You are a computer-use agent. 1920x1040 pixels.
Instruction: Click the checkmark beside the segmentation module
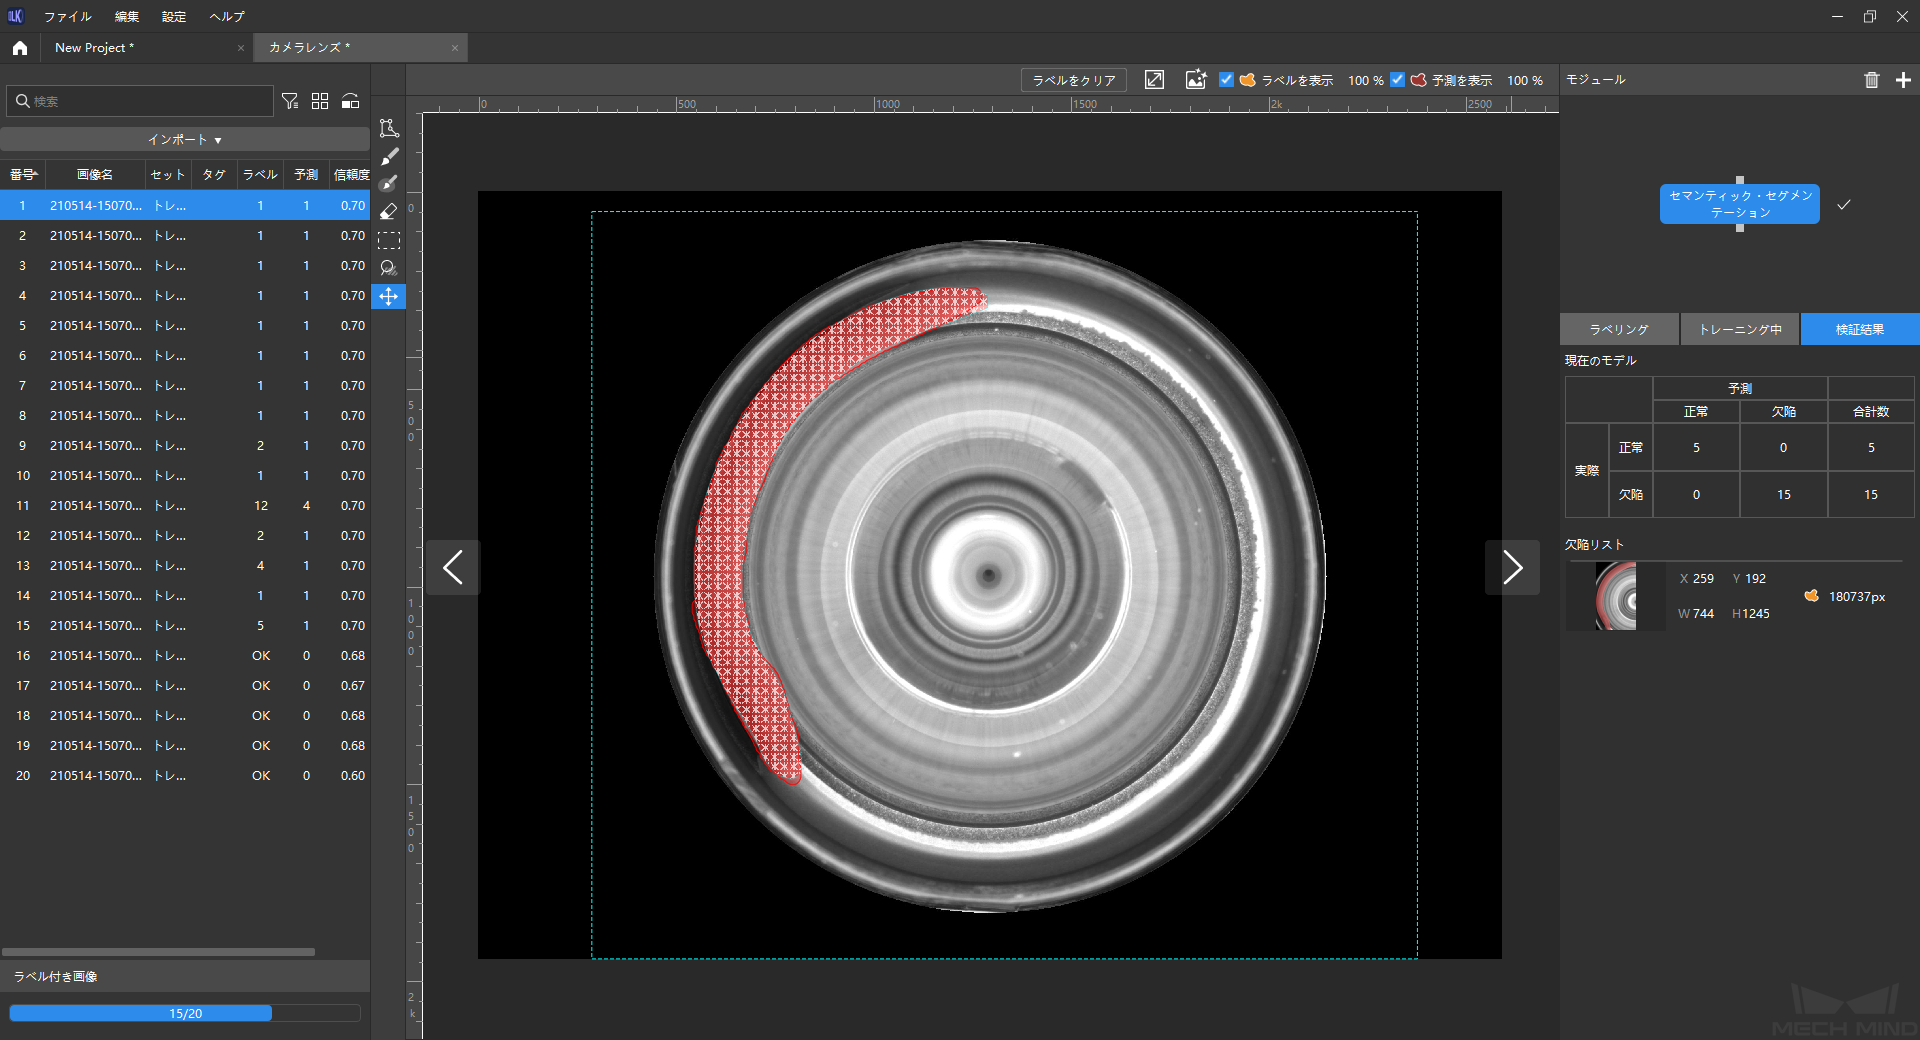[1844, 204]
